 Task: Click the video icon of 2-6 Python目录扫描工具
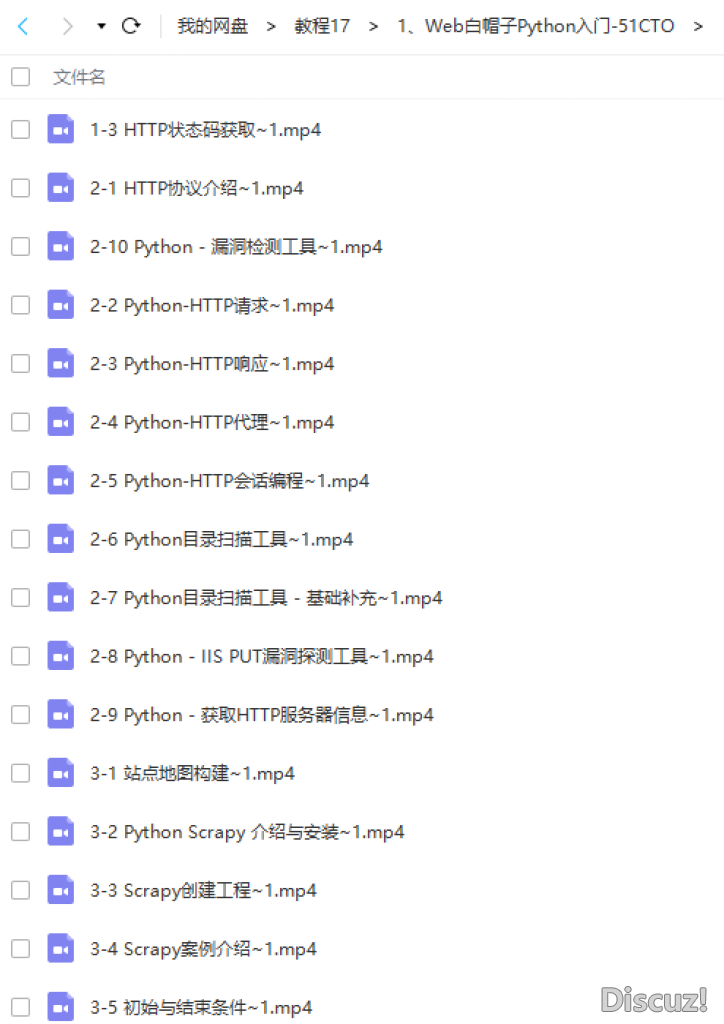[x=61, y=538]
